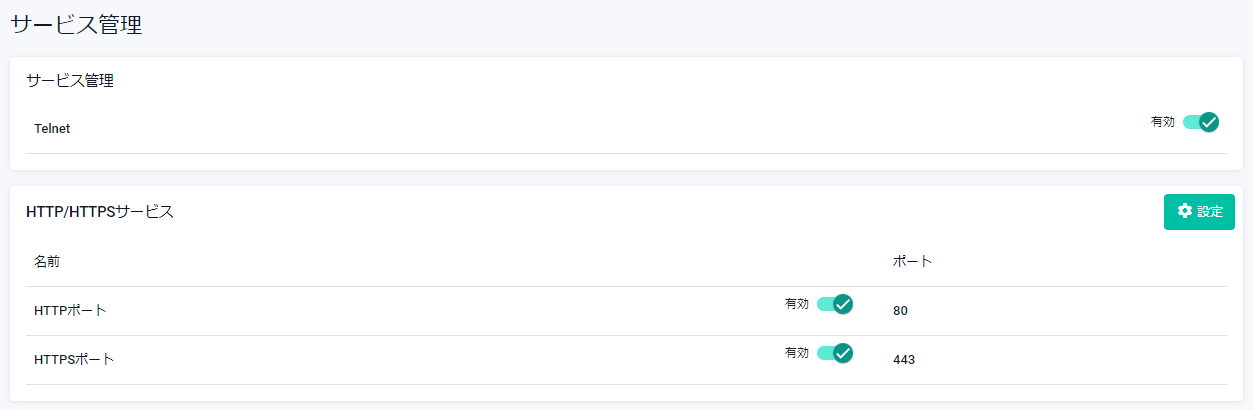Click the 有効 label in HTTPポート row
Image resolution: width=1253 pixels, height=410 pixels.
pyautogui.click(x=797, y=304)
